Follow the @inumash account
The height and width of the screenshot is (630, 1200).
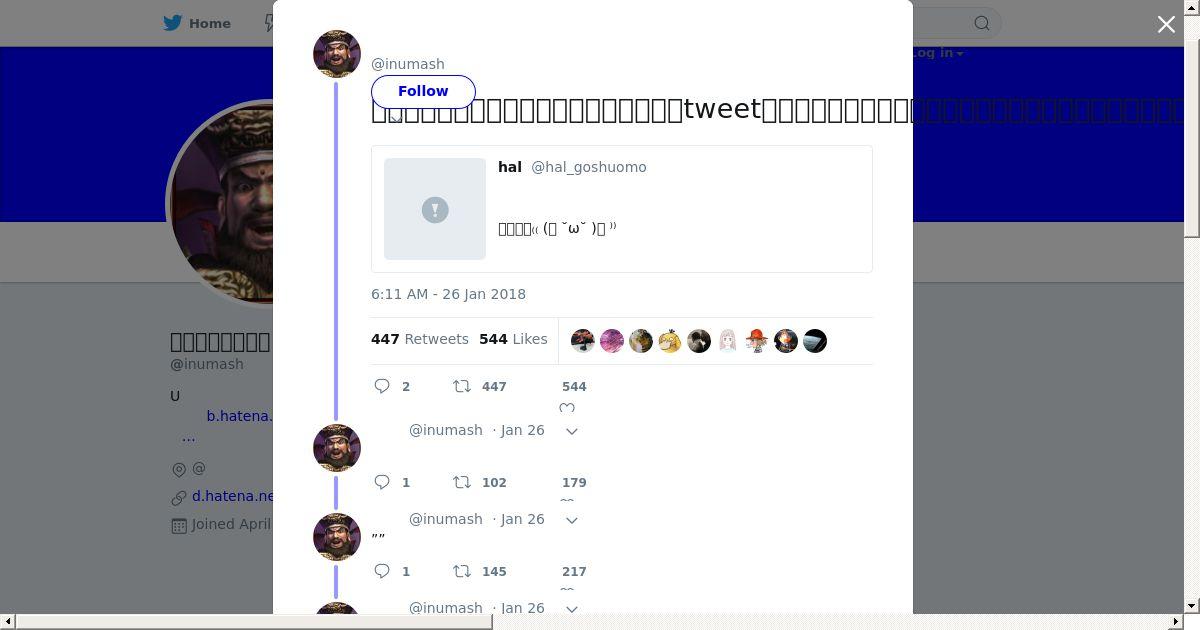pos(423,91)
